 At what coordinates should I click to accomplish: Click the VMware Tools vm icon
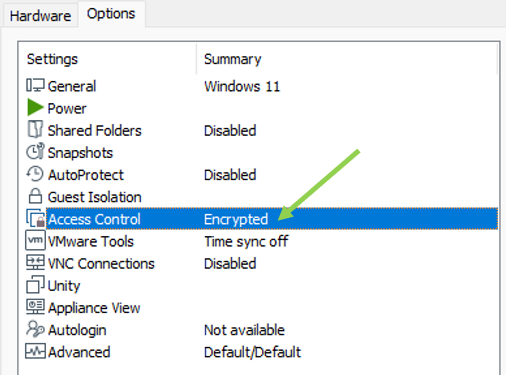(x=35, y=240)
